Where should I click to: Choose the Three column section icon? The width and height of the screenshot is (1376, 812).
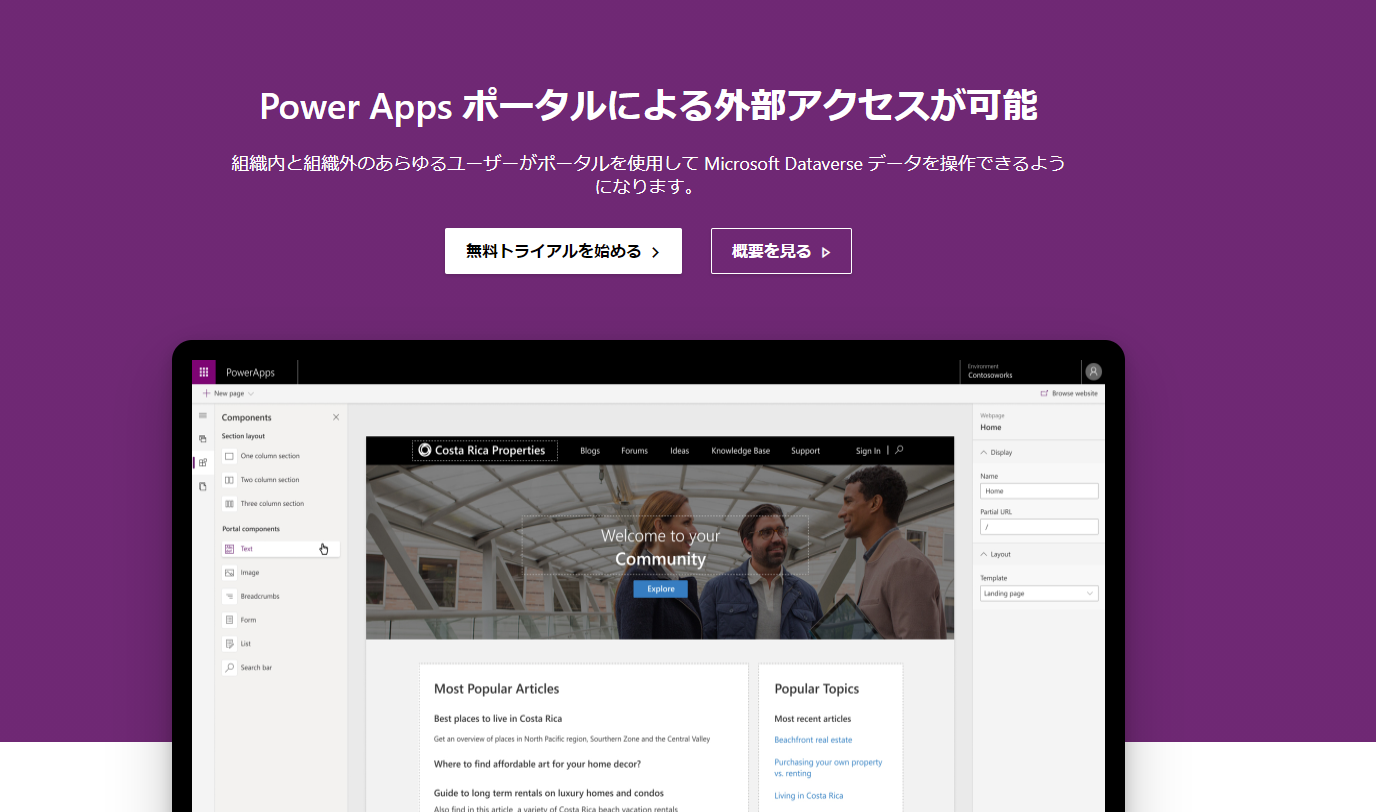click(x=229, y=504)
